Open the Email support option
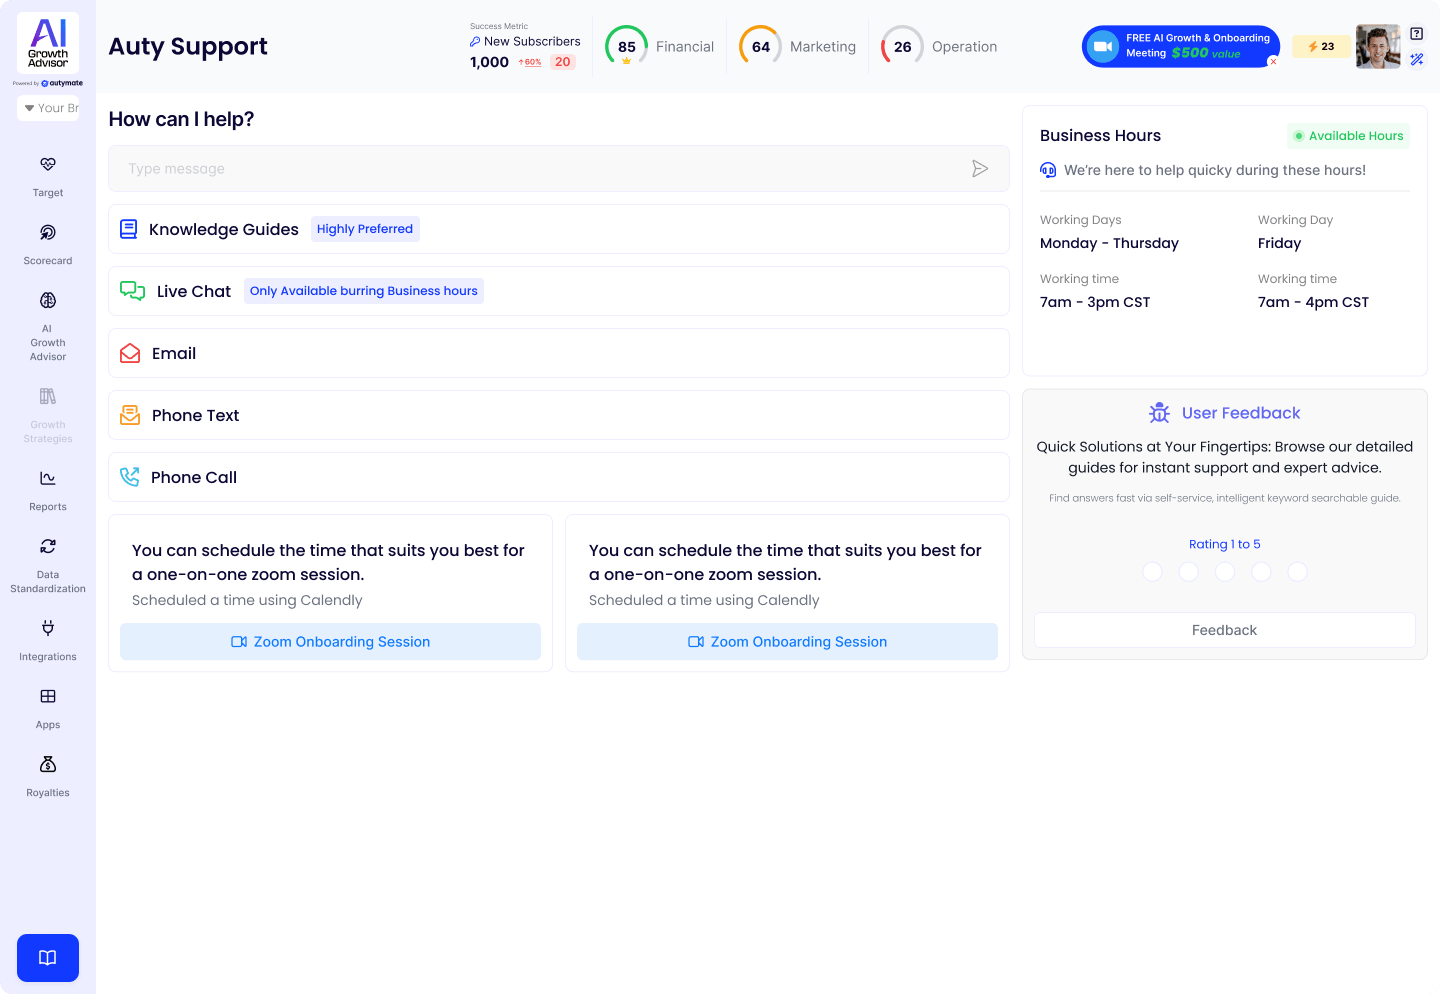This screenshot has height=994, width=1440. 558,353
